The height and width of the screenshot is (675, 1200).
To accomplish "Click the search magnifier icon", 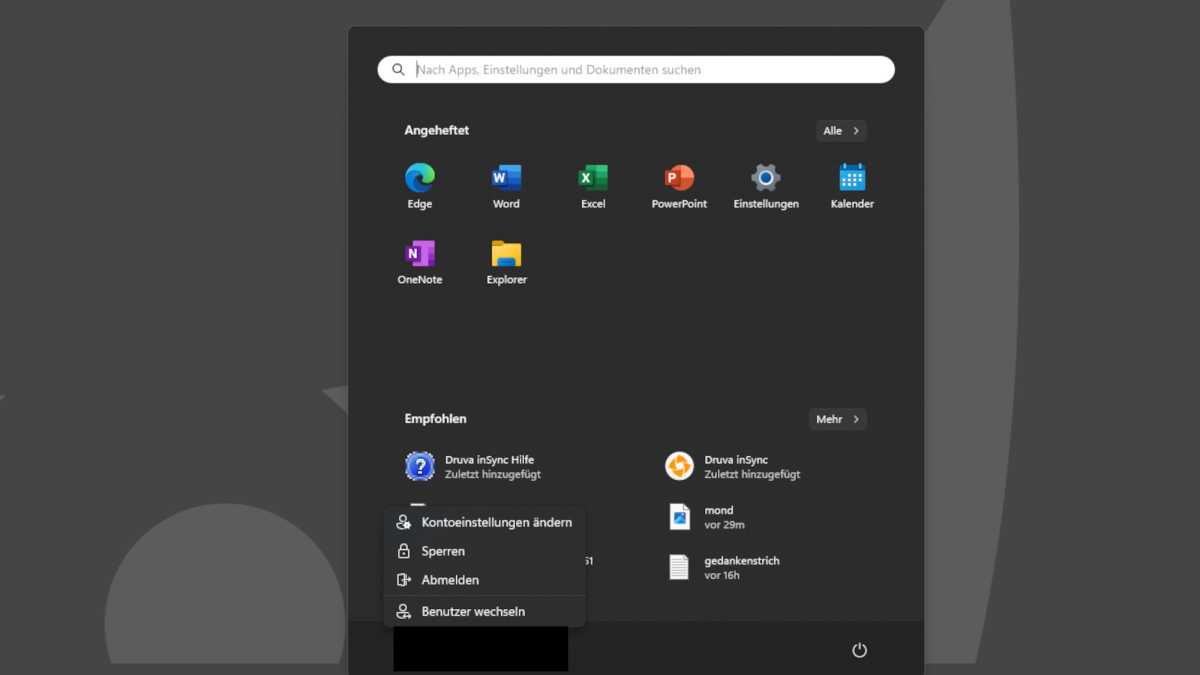I will point(398,70).
